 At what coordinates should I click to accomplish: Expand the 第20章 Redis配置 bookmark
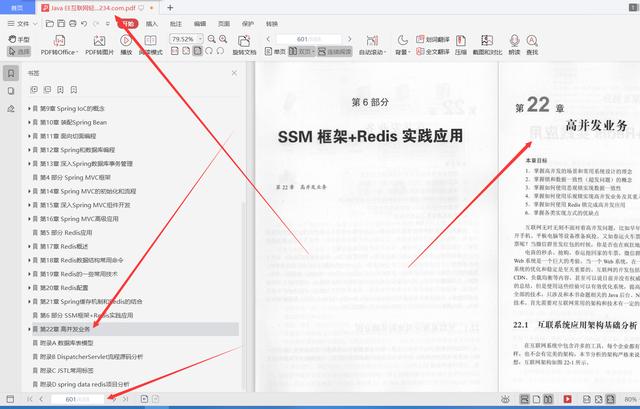(x=29, y=288)
